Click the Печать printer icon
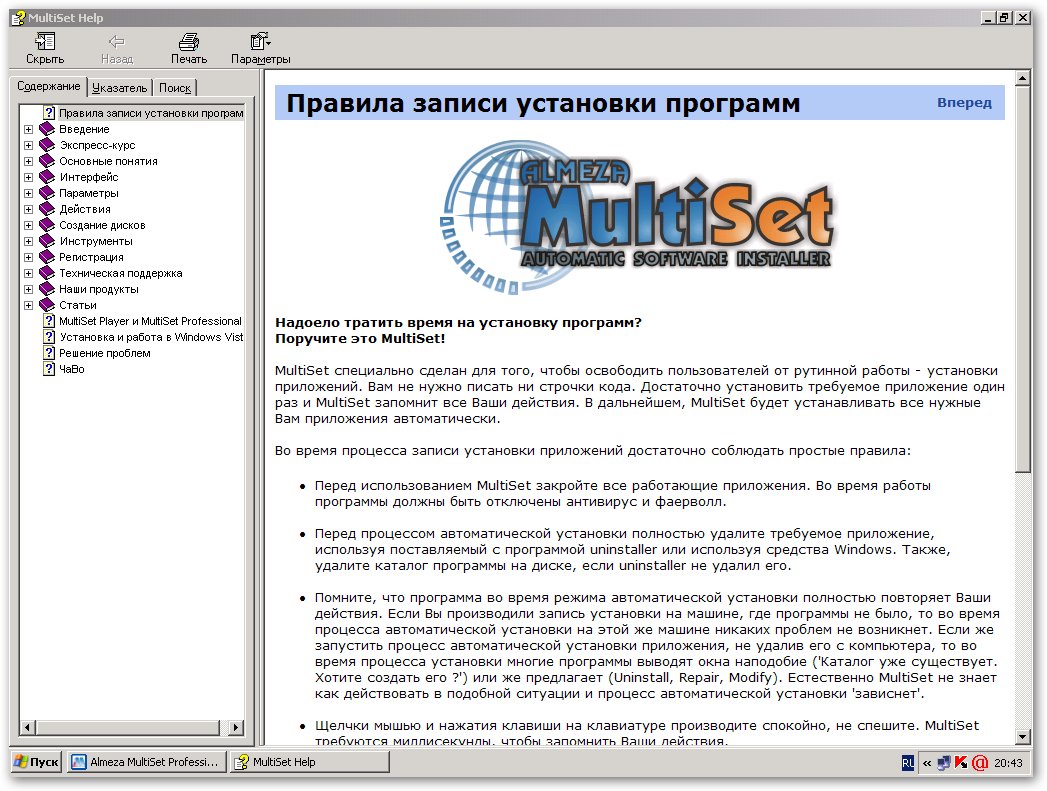This screenshot has width=1047, height=791. pyautogui.click(x=189, y=42)
